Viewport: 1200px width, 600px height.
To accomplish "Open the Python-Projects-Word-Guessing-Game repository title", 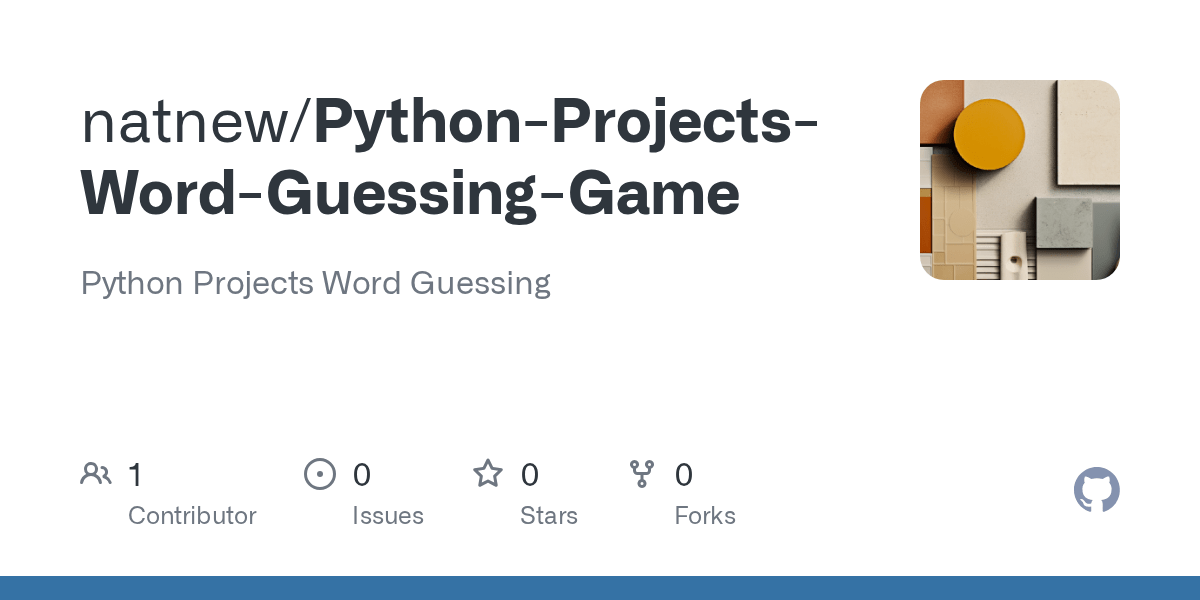I will coord(449,158).
